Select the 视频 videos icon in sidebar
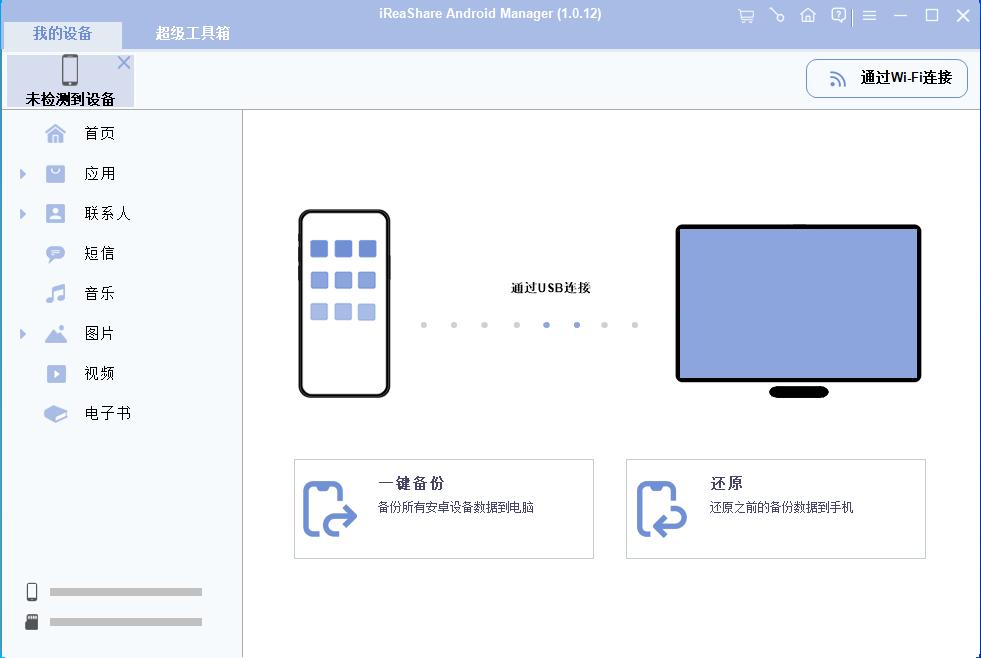Image resolution: width=981 pixels, height=658 pixels. [x=55, y=373]
